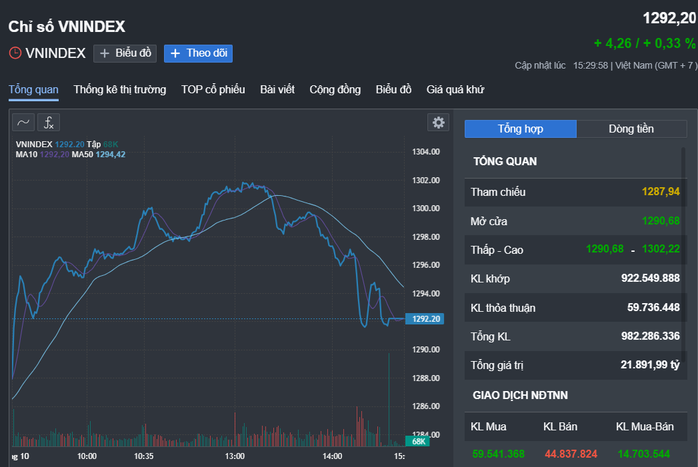Click Tham chiếu value 1287,94
Screen dimensions: 698x467
(661, 192)
